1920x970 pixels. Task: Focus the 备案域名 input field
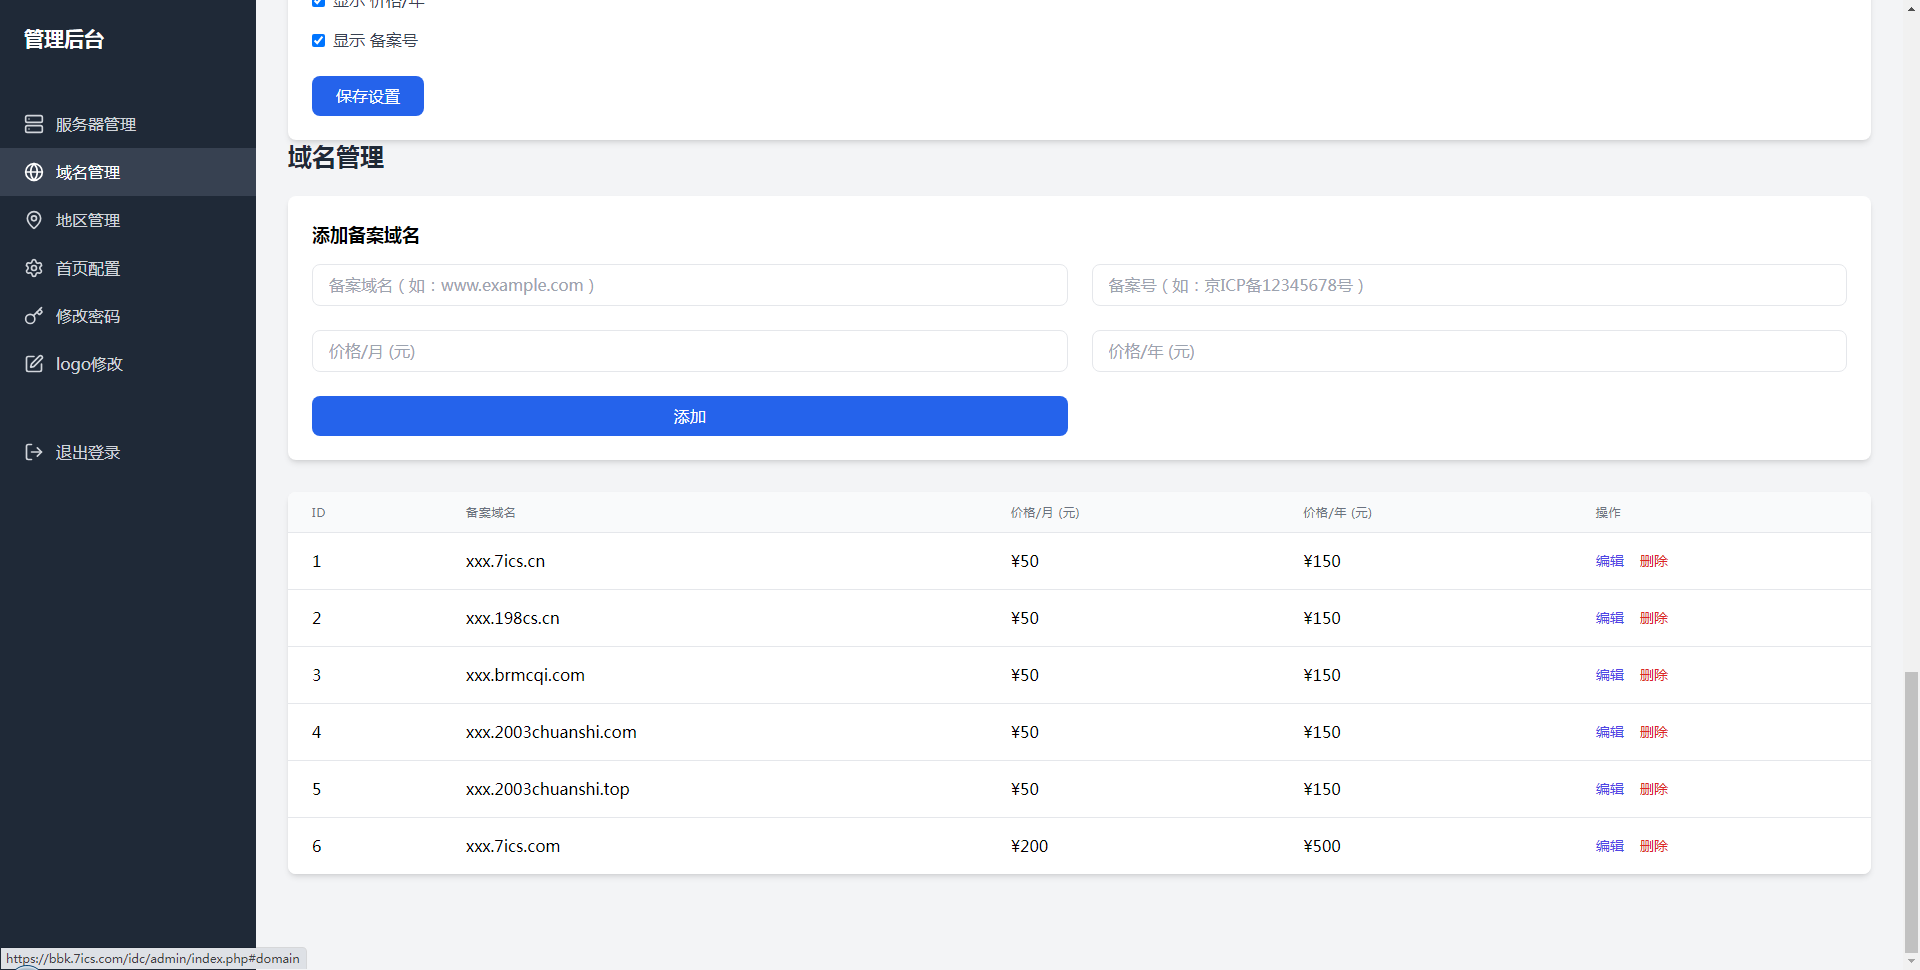(689, 285)
